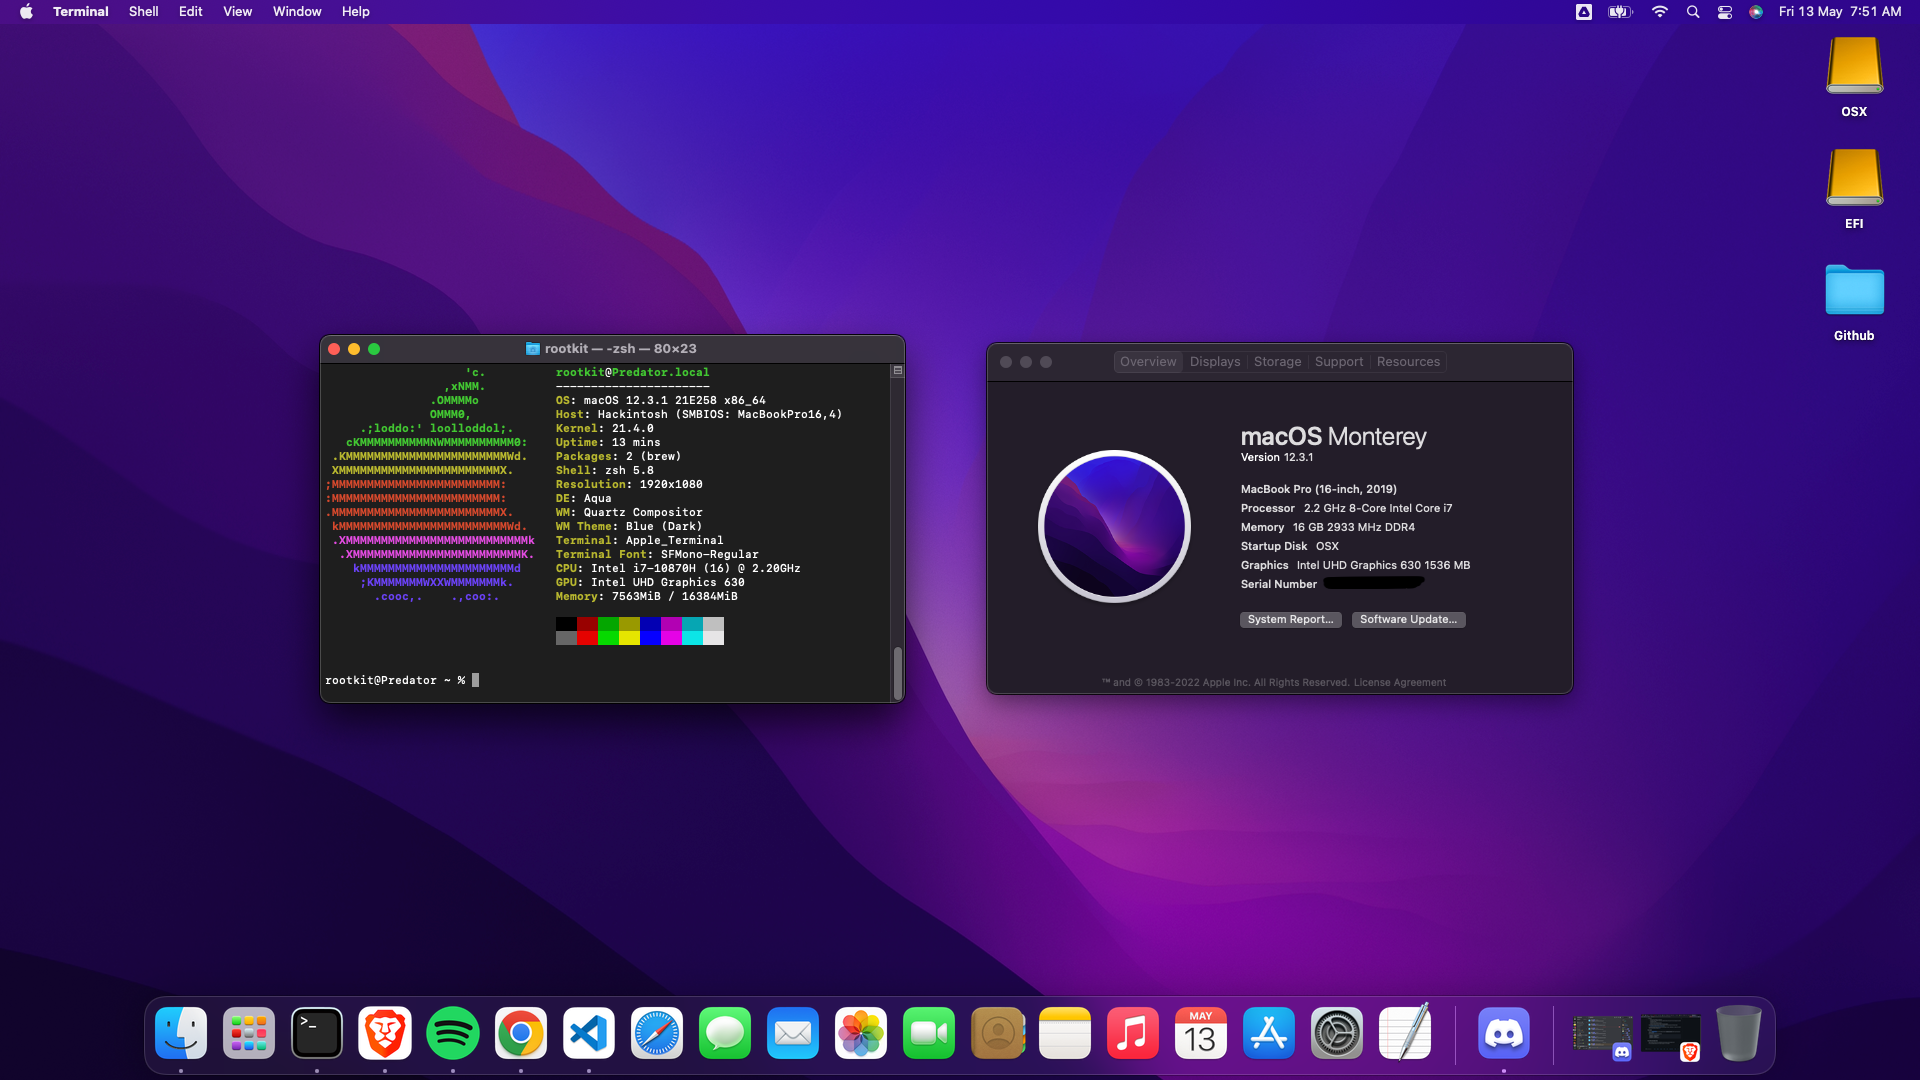Open Calendar showing May 13
Viewport: 1920px width, 1080px height.
(1201, 1033)
